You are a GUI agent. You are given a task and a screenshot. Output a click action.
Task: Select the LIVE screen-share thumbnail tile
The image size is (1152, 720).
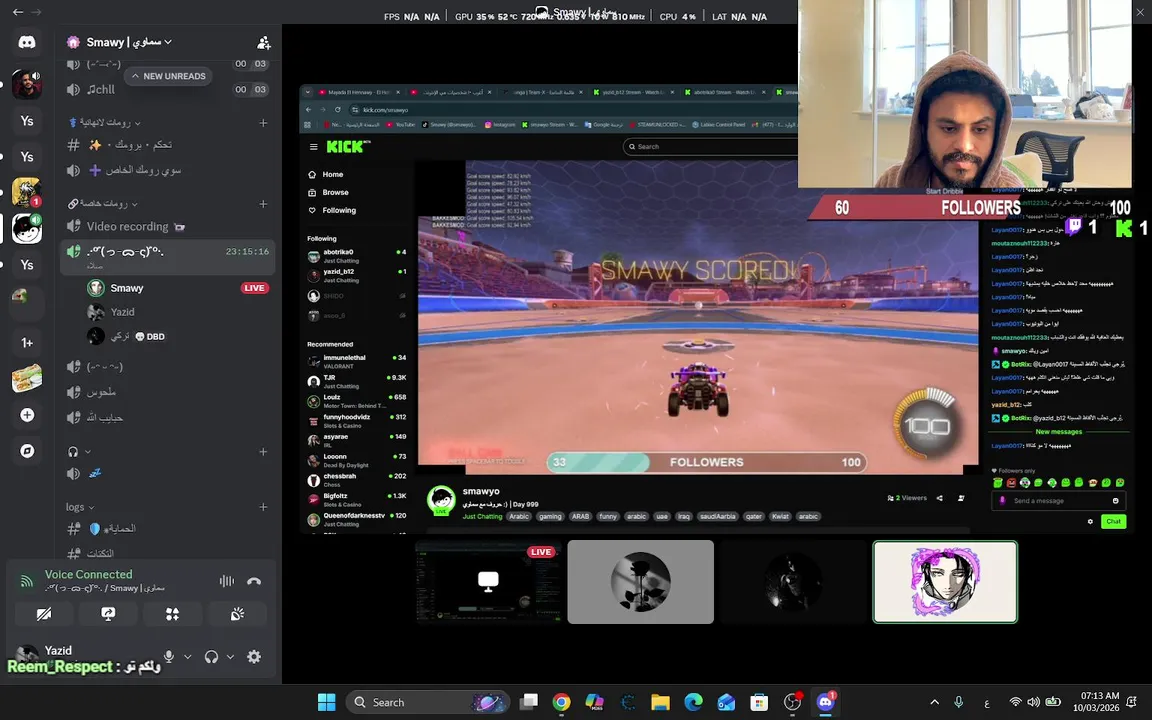tap(489, 582)
